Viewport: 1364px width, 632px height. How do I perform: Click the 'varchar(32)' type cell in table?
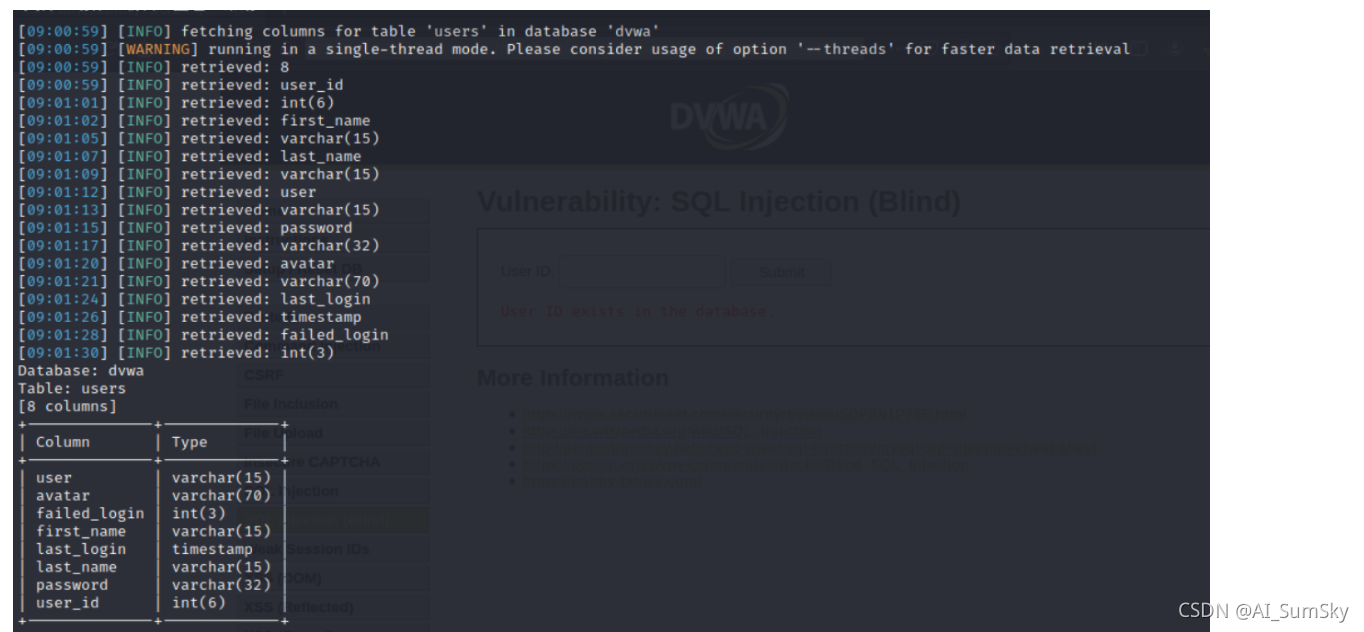(x=221, y=586)
